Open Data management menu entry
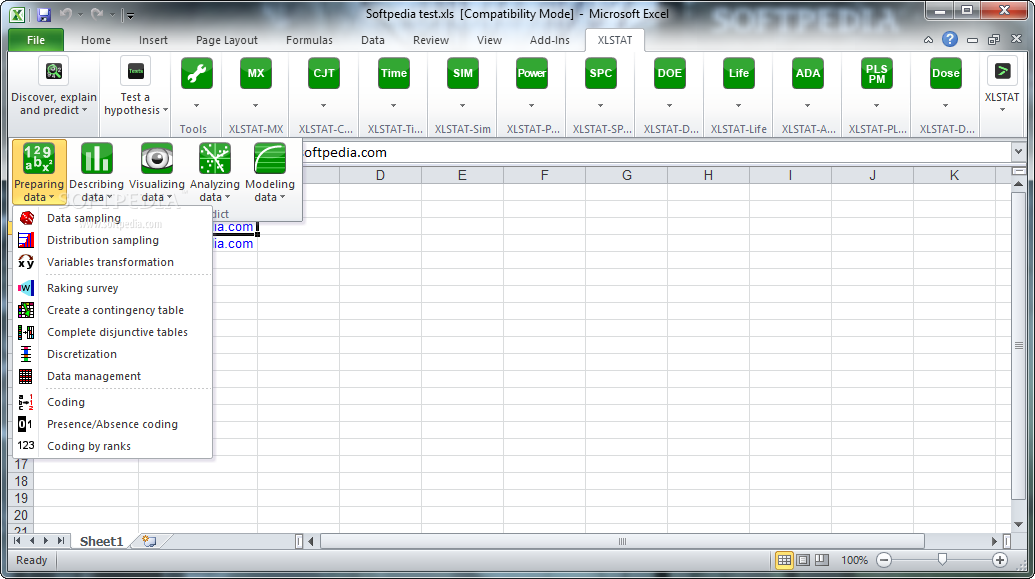 tap(113, 376)
